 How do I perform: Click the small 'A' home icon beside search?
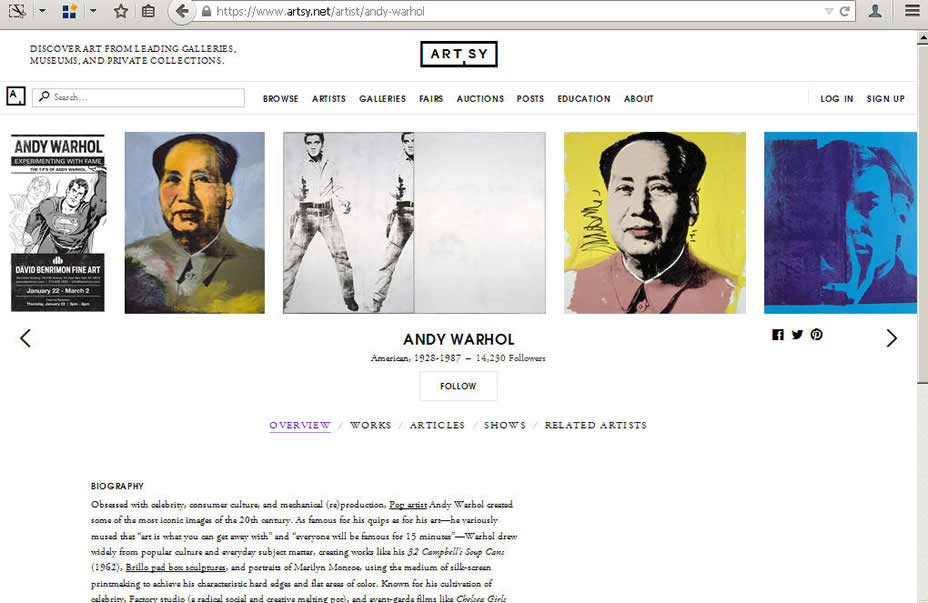click(x=16, y=96)
